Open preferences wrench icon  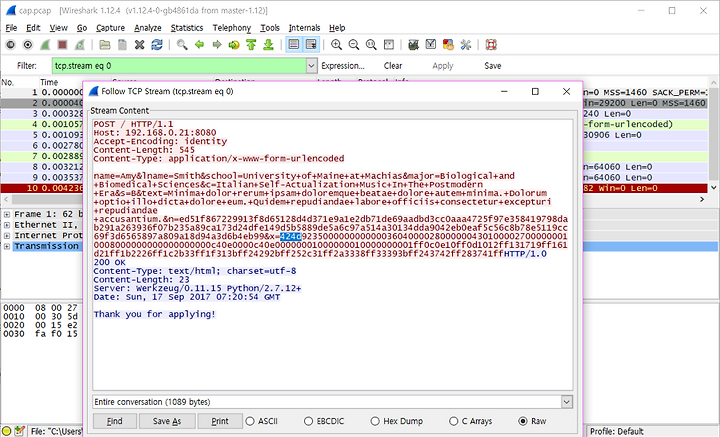[x=466, y=45]
